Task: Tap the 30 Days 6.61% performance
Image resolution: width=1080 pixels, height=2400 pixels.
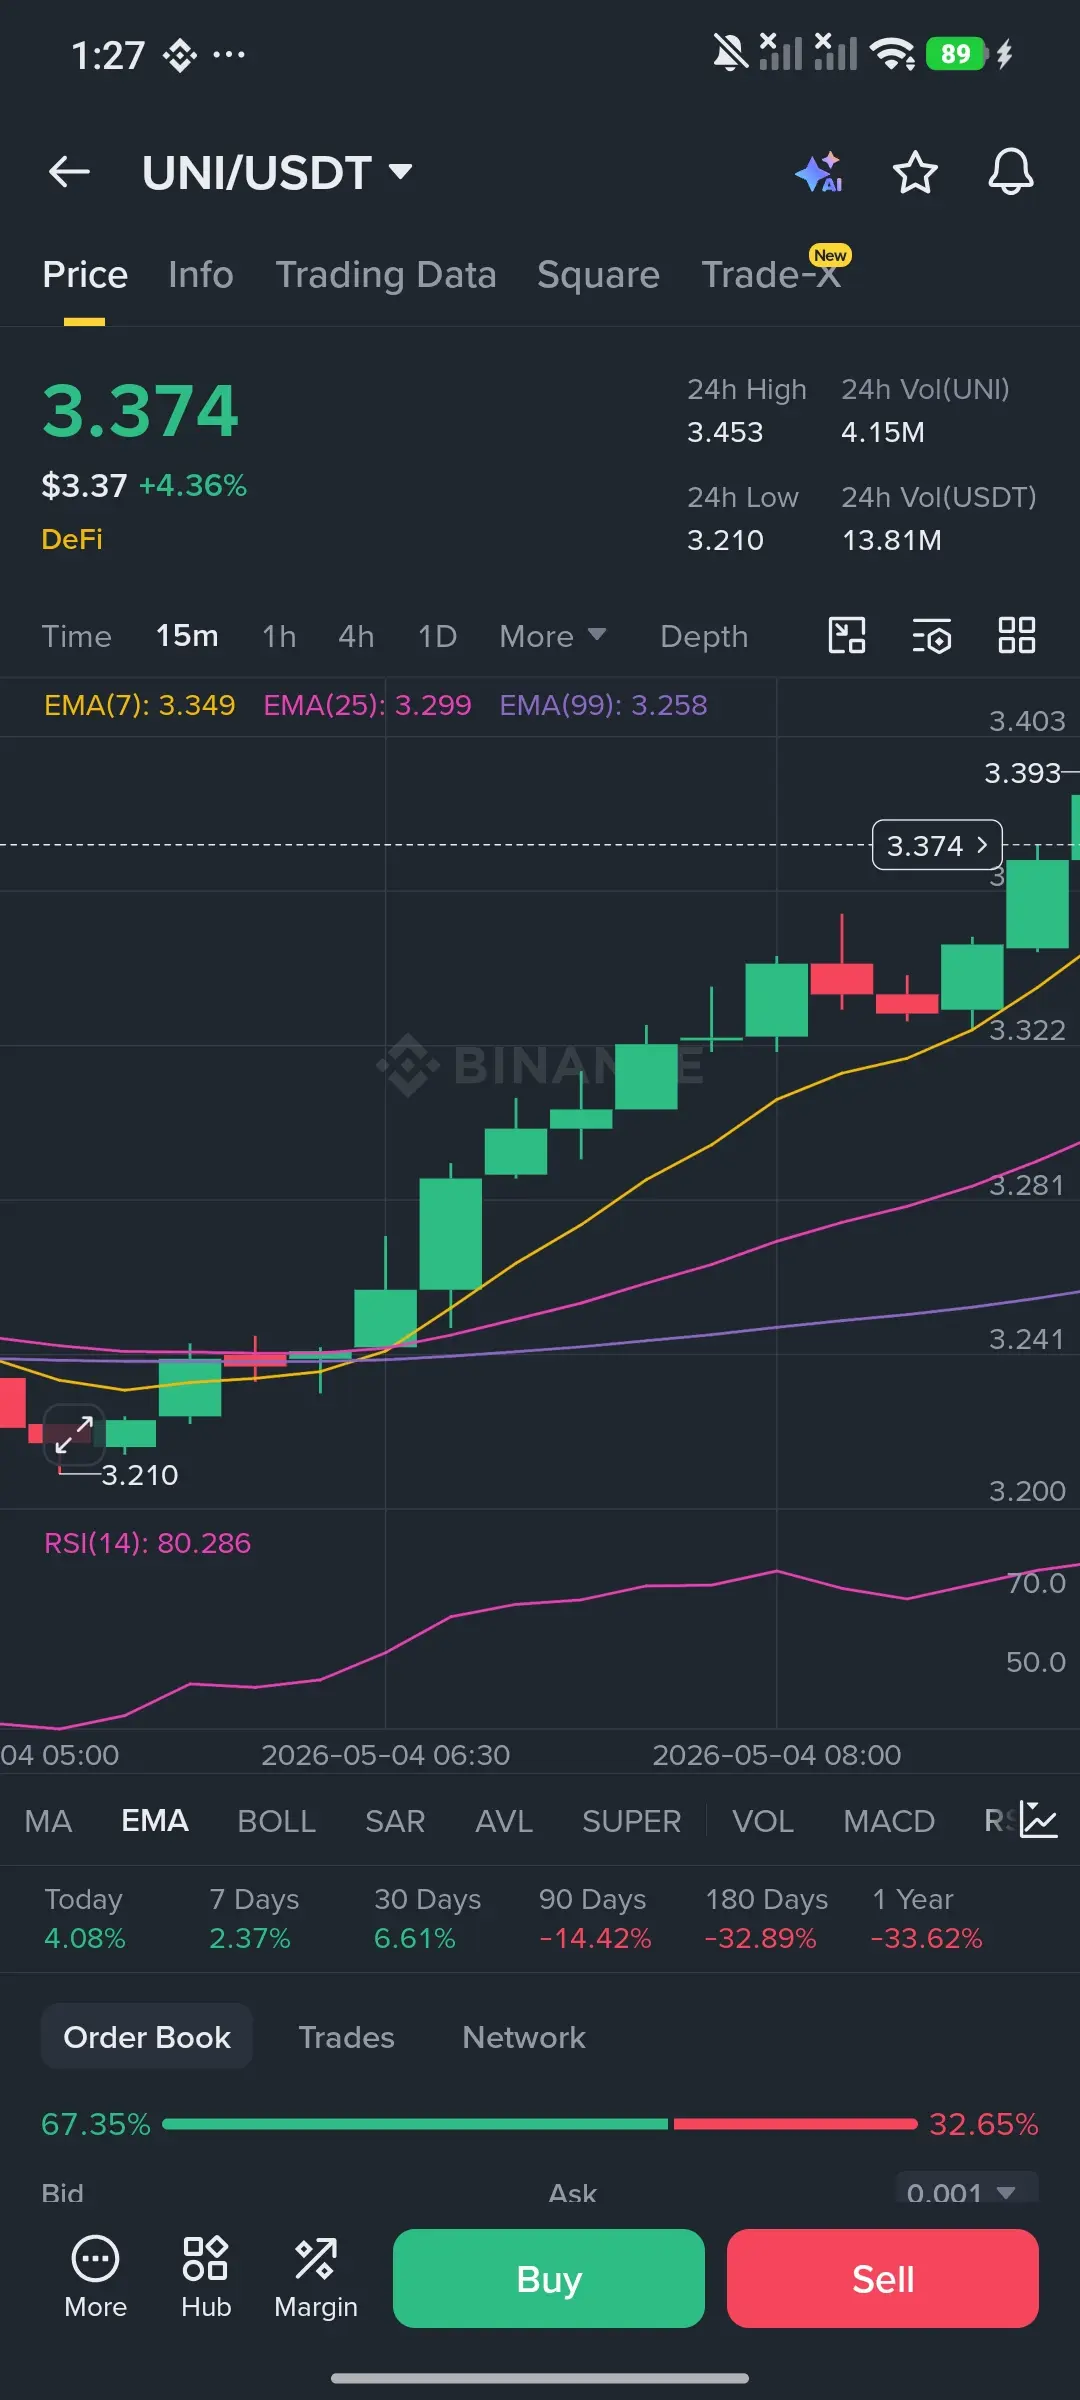Action: point(427,1918)
